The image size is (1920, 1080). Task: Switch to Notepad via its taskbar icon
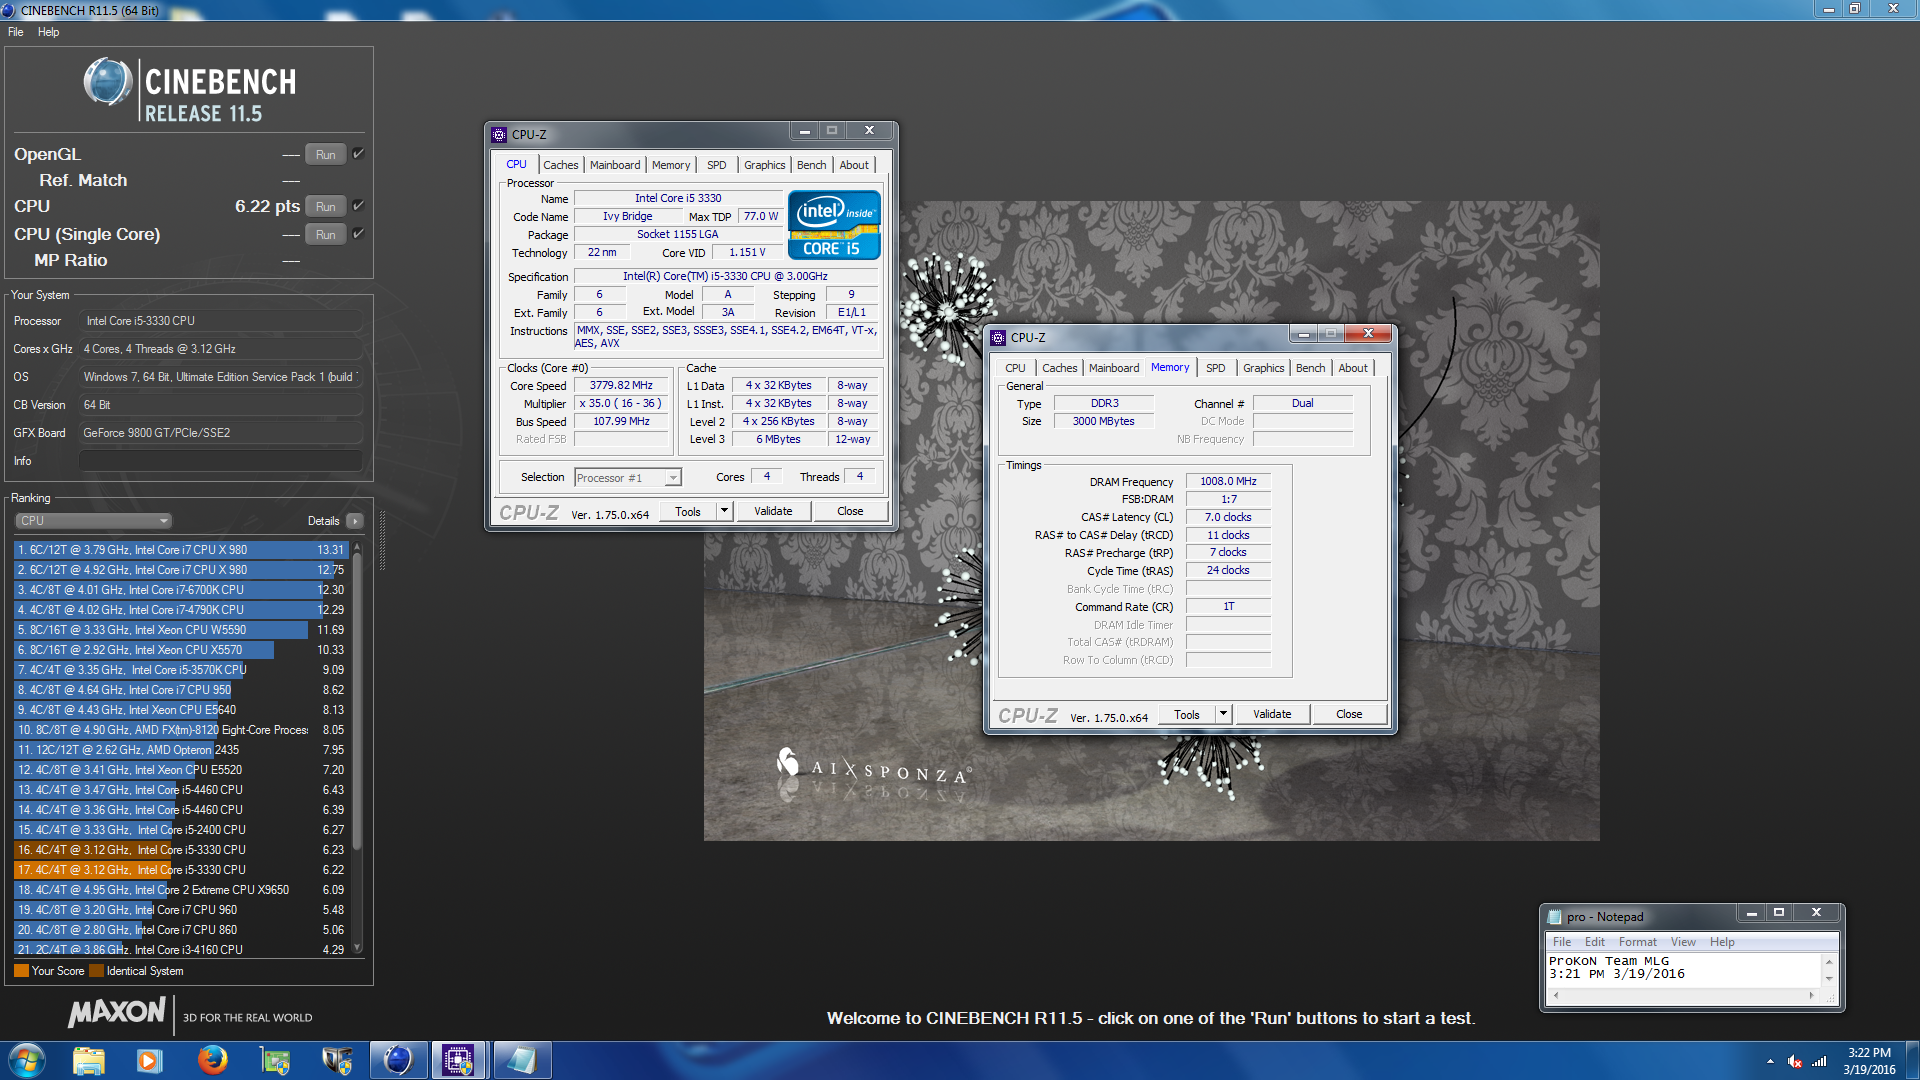point(521,1060)
